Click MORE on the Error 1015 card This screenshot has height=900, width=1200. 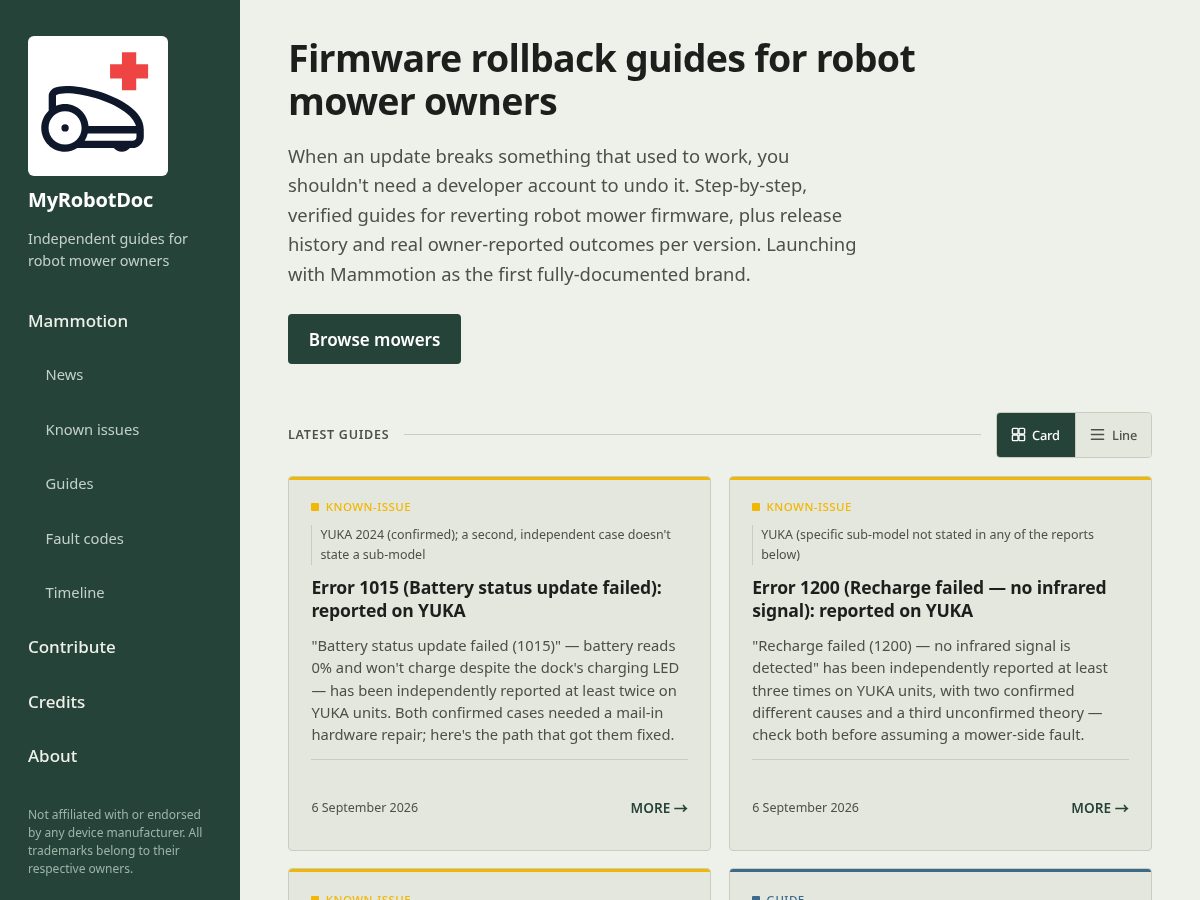coord(659,808)
